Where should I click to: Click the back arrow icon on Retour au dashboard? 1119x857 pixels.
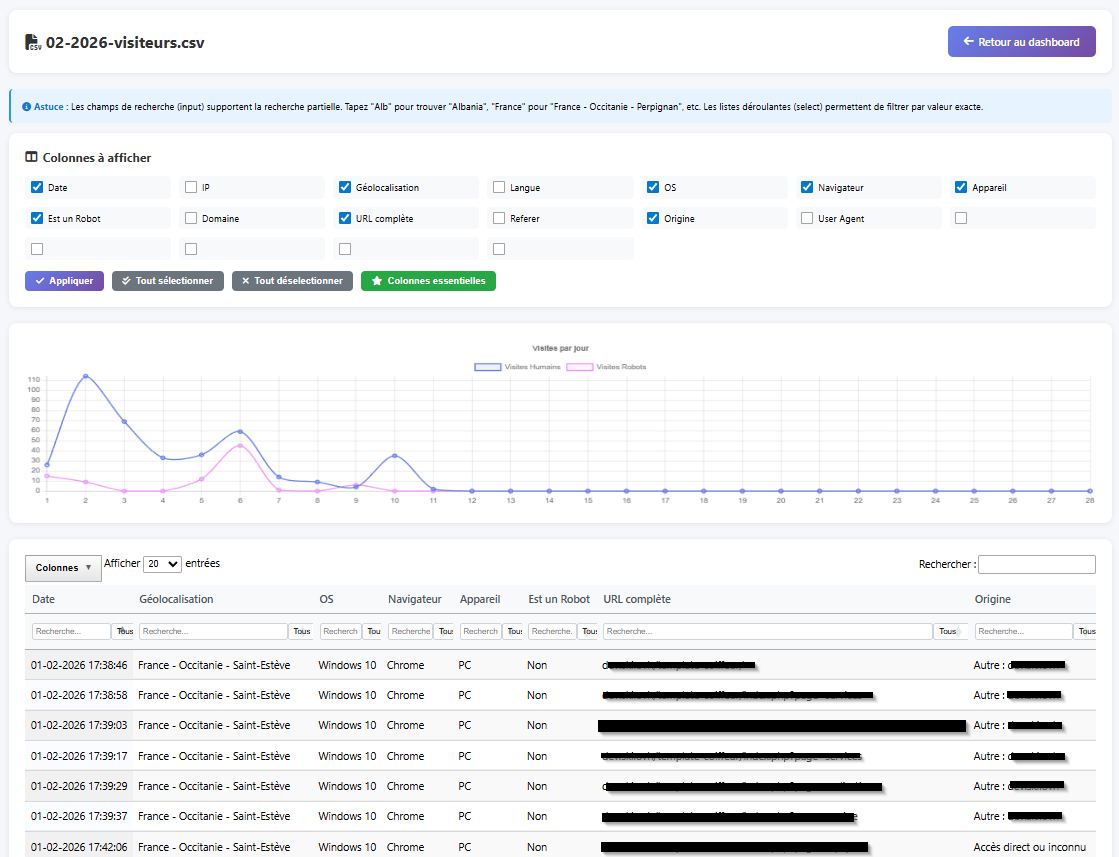coord(968,42)
